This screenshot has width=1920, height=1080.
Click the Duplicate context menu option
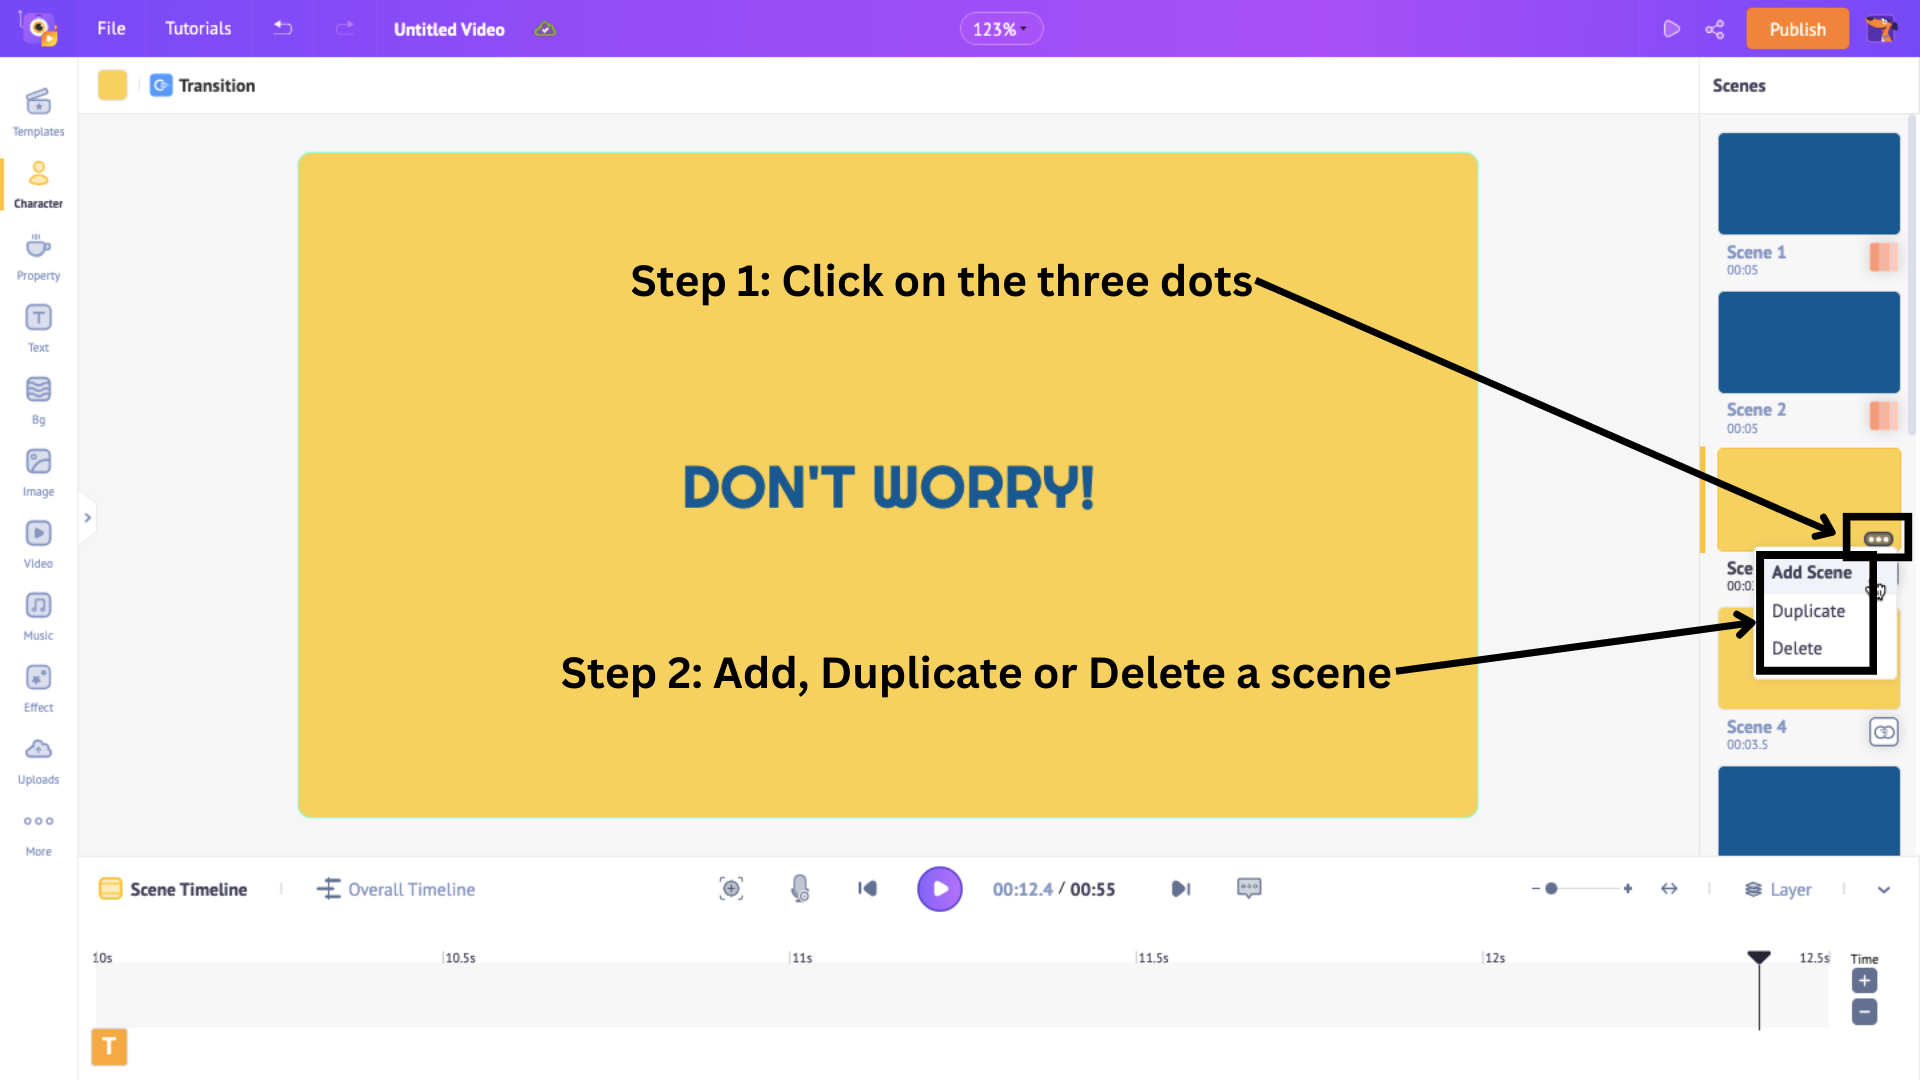click(1809, 609)
